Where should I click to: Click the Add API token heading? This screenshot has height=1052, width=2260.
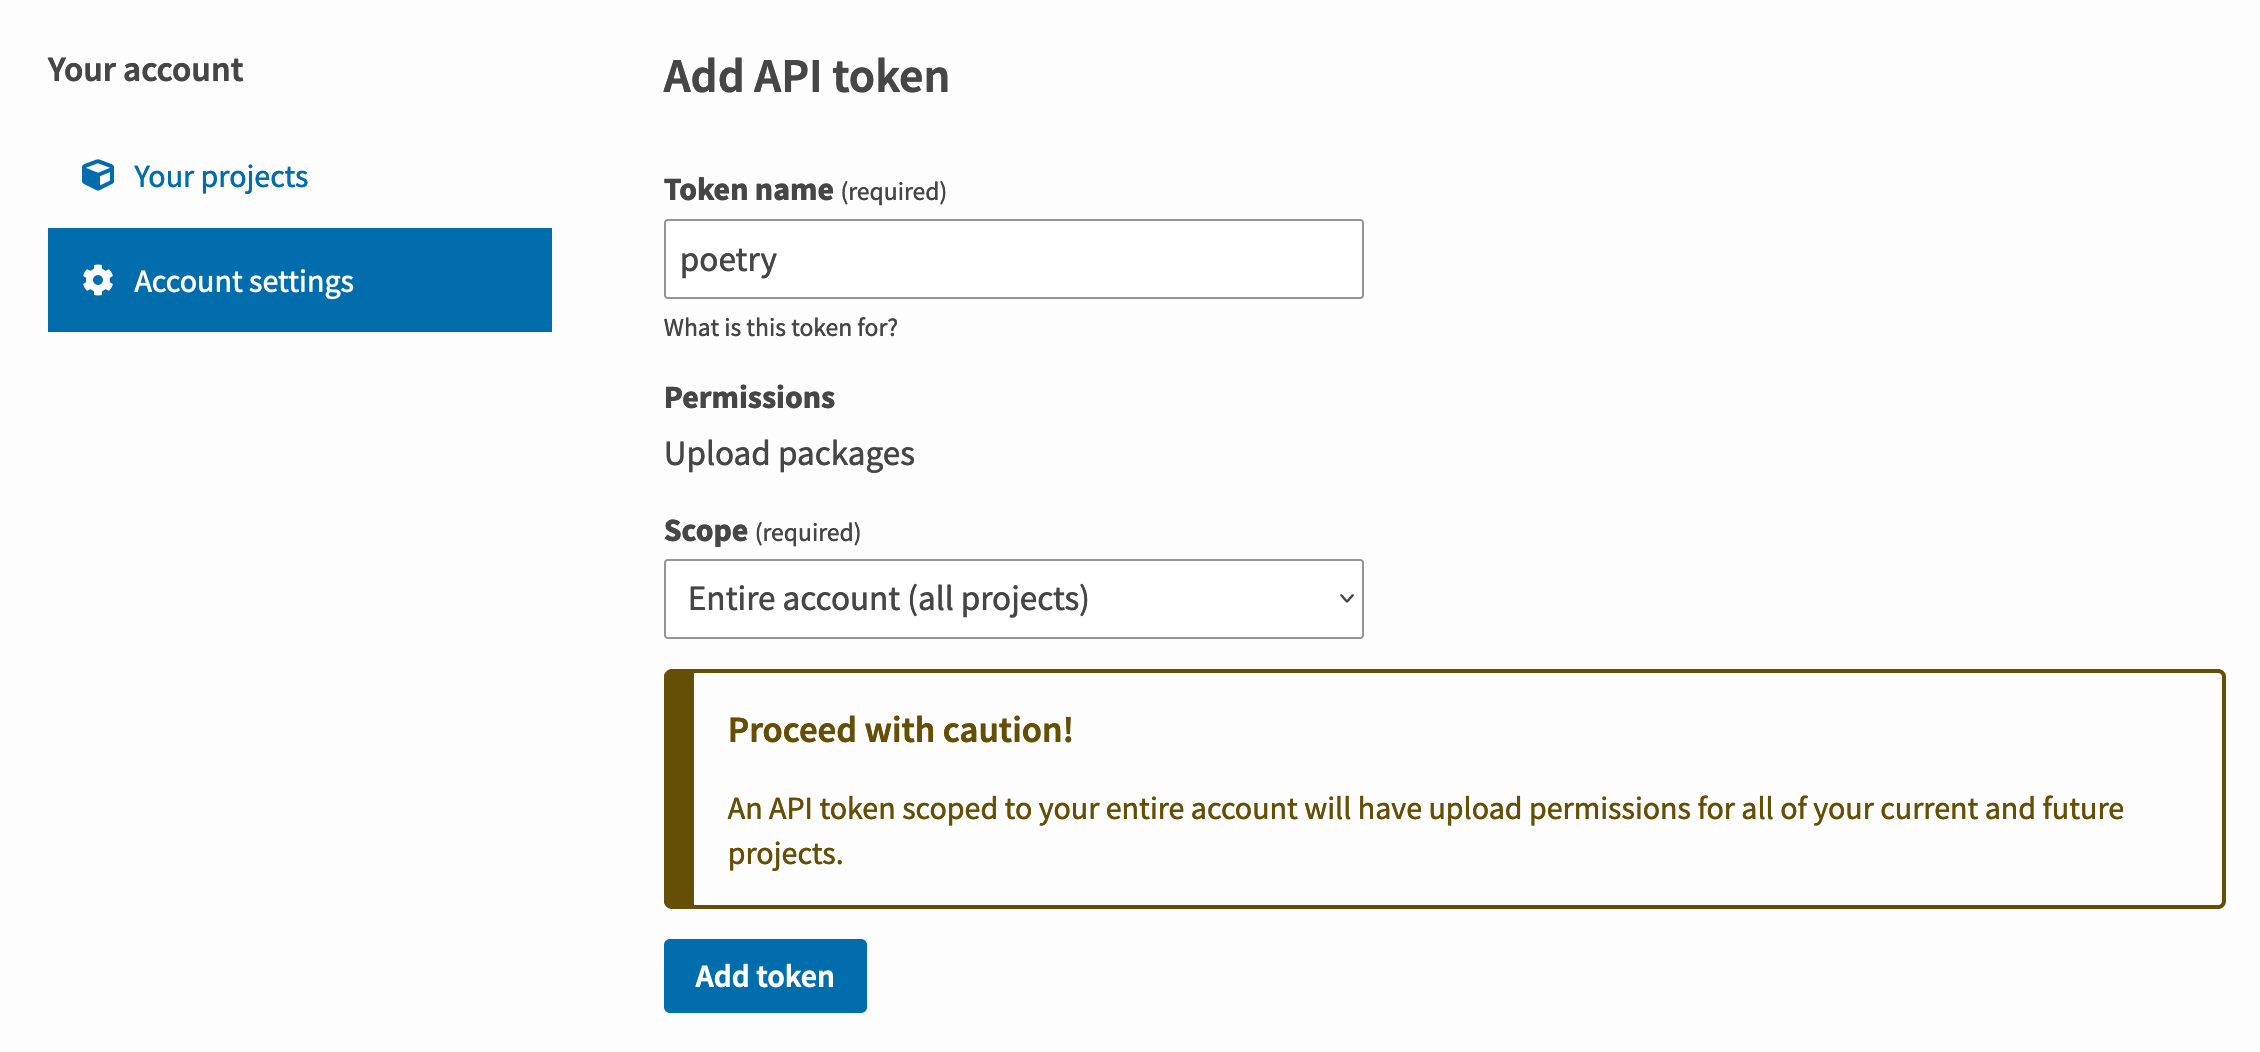pos(806,77)
